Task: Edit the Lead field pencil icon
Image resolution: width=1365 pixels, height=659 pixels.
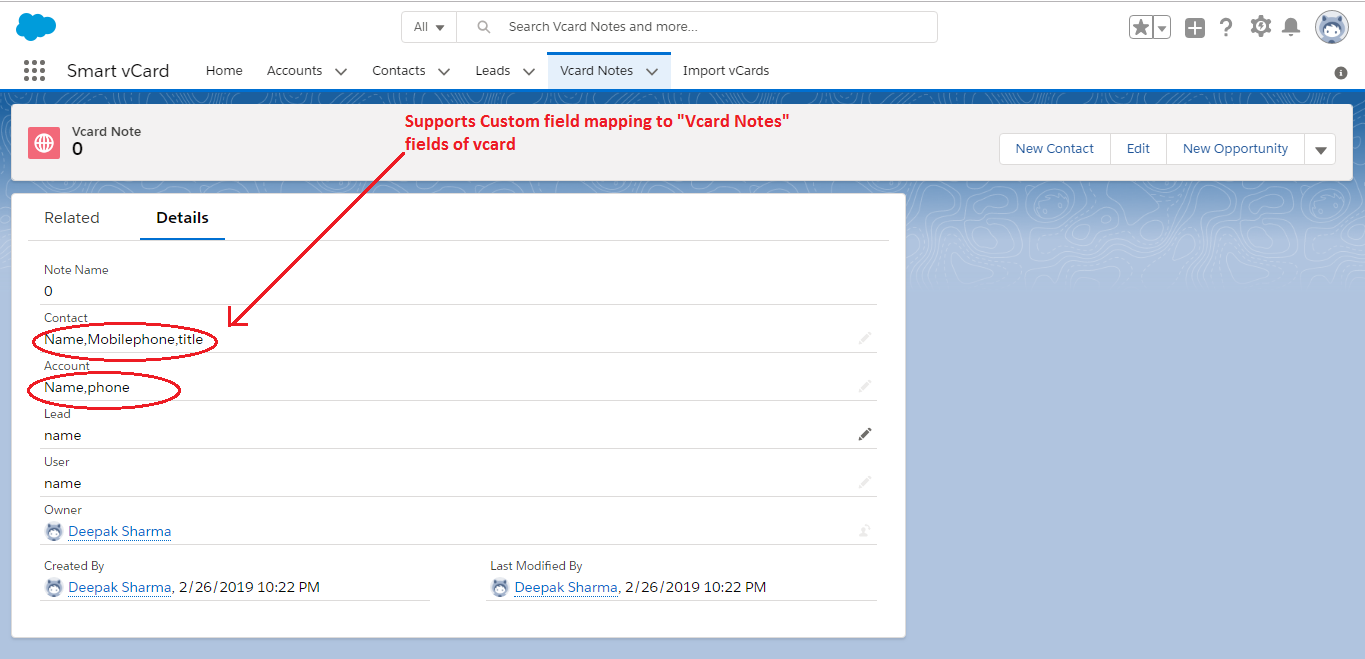Action: 865,434
